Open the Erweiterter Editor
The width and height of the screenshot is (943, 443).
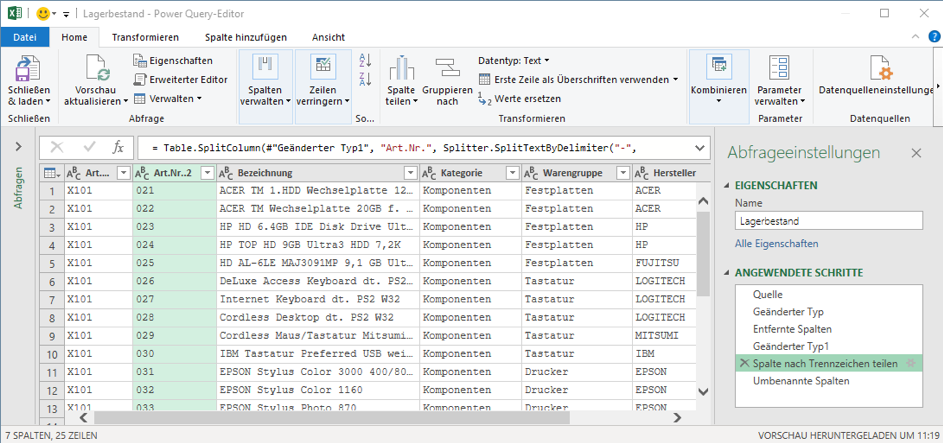point(181,79)
